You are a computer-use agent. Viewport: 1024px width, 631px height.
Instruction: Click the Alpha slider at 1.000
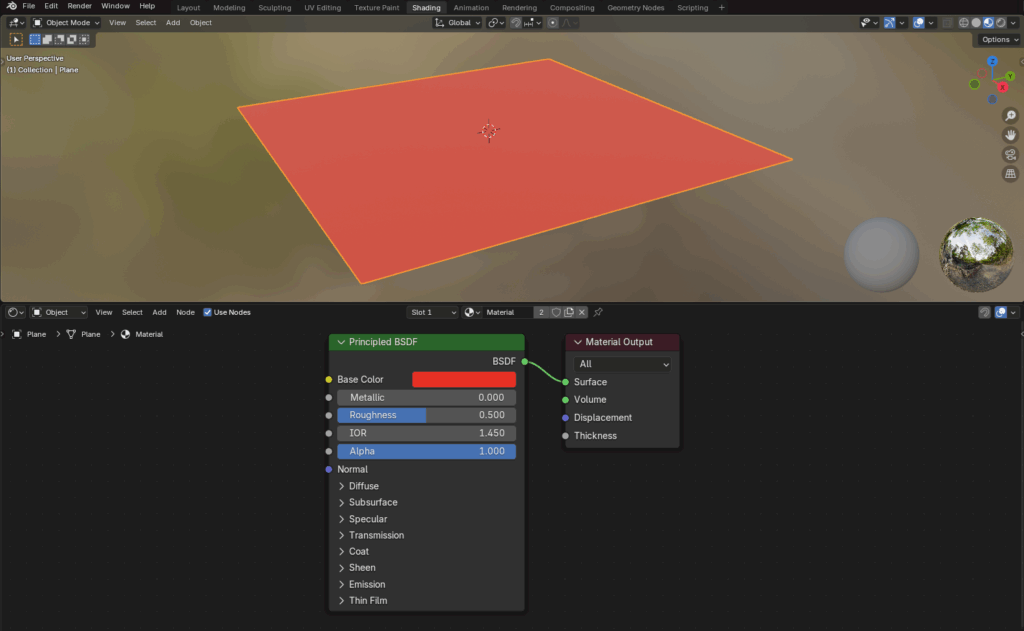click(426, 451)
